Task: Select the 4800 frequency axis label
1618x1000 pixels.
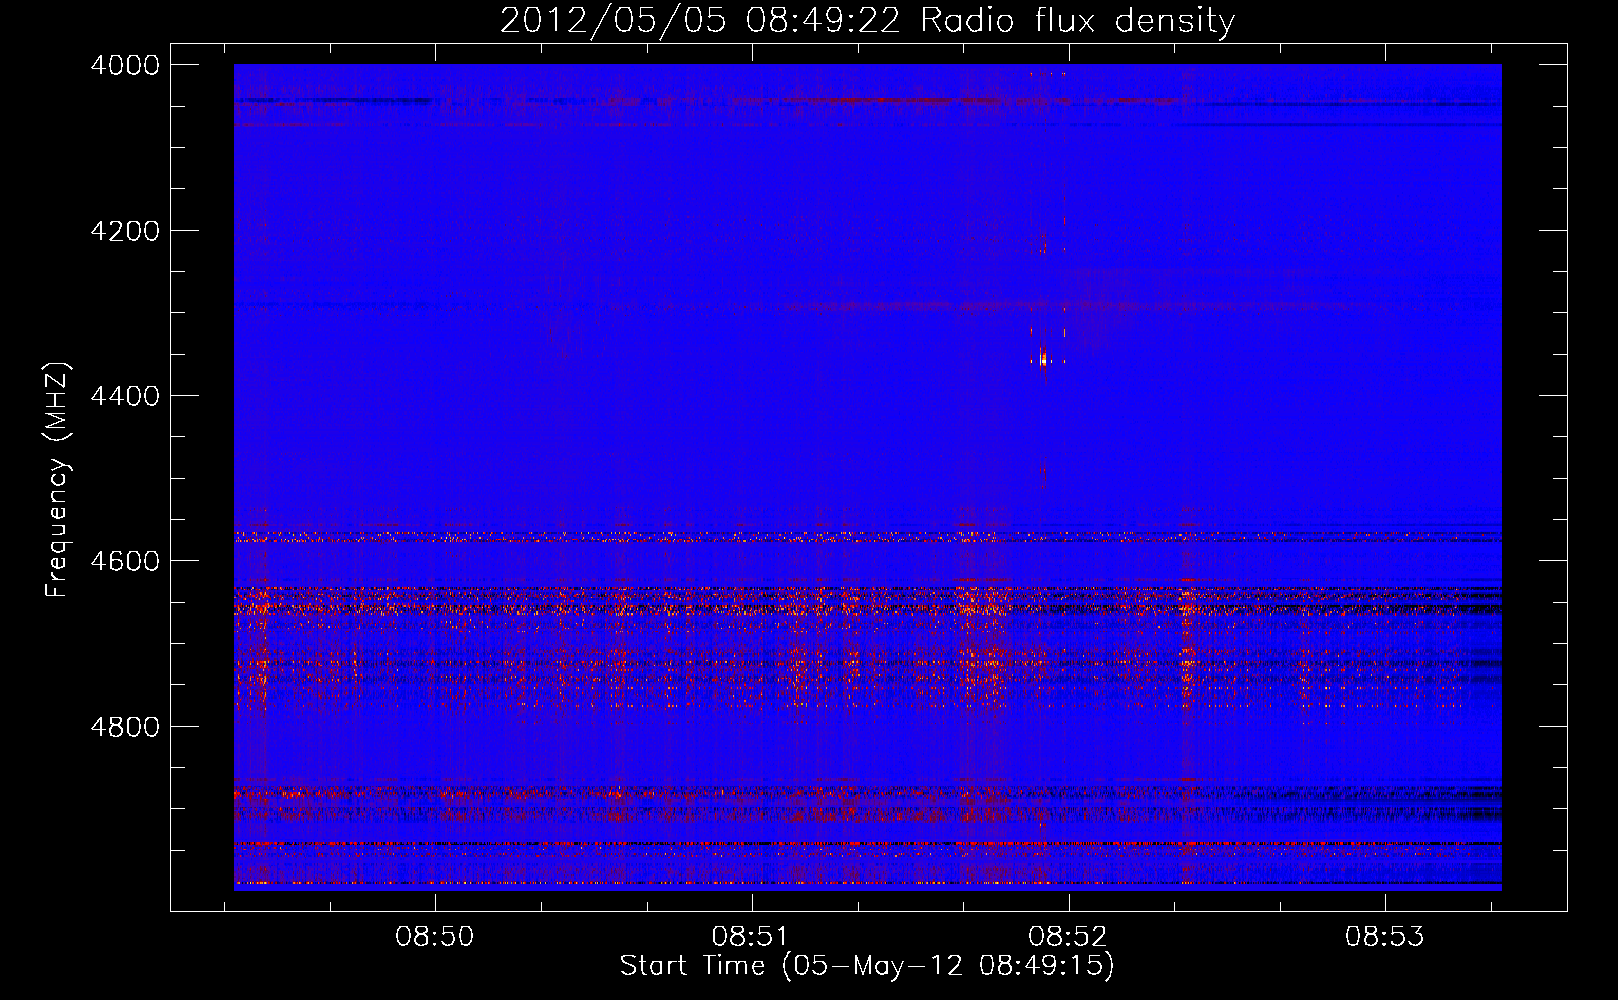Action: pyautogui.click(x=125, y=726)
